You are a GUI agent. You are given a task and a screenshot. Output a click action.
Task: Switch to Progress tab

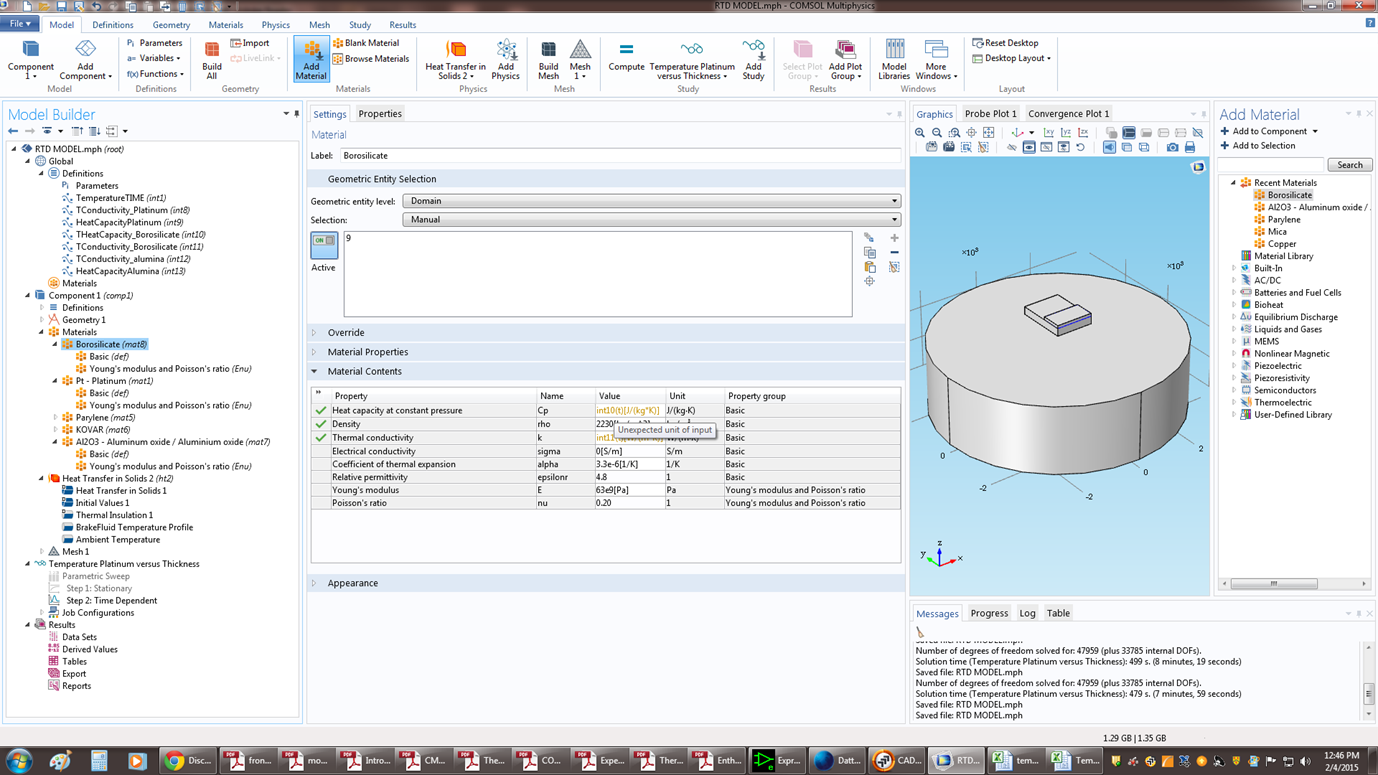pos(989,613)
